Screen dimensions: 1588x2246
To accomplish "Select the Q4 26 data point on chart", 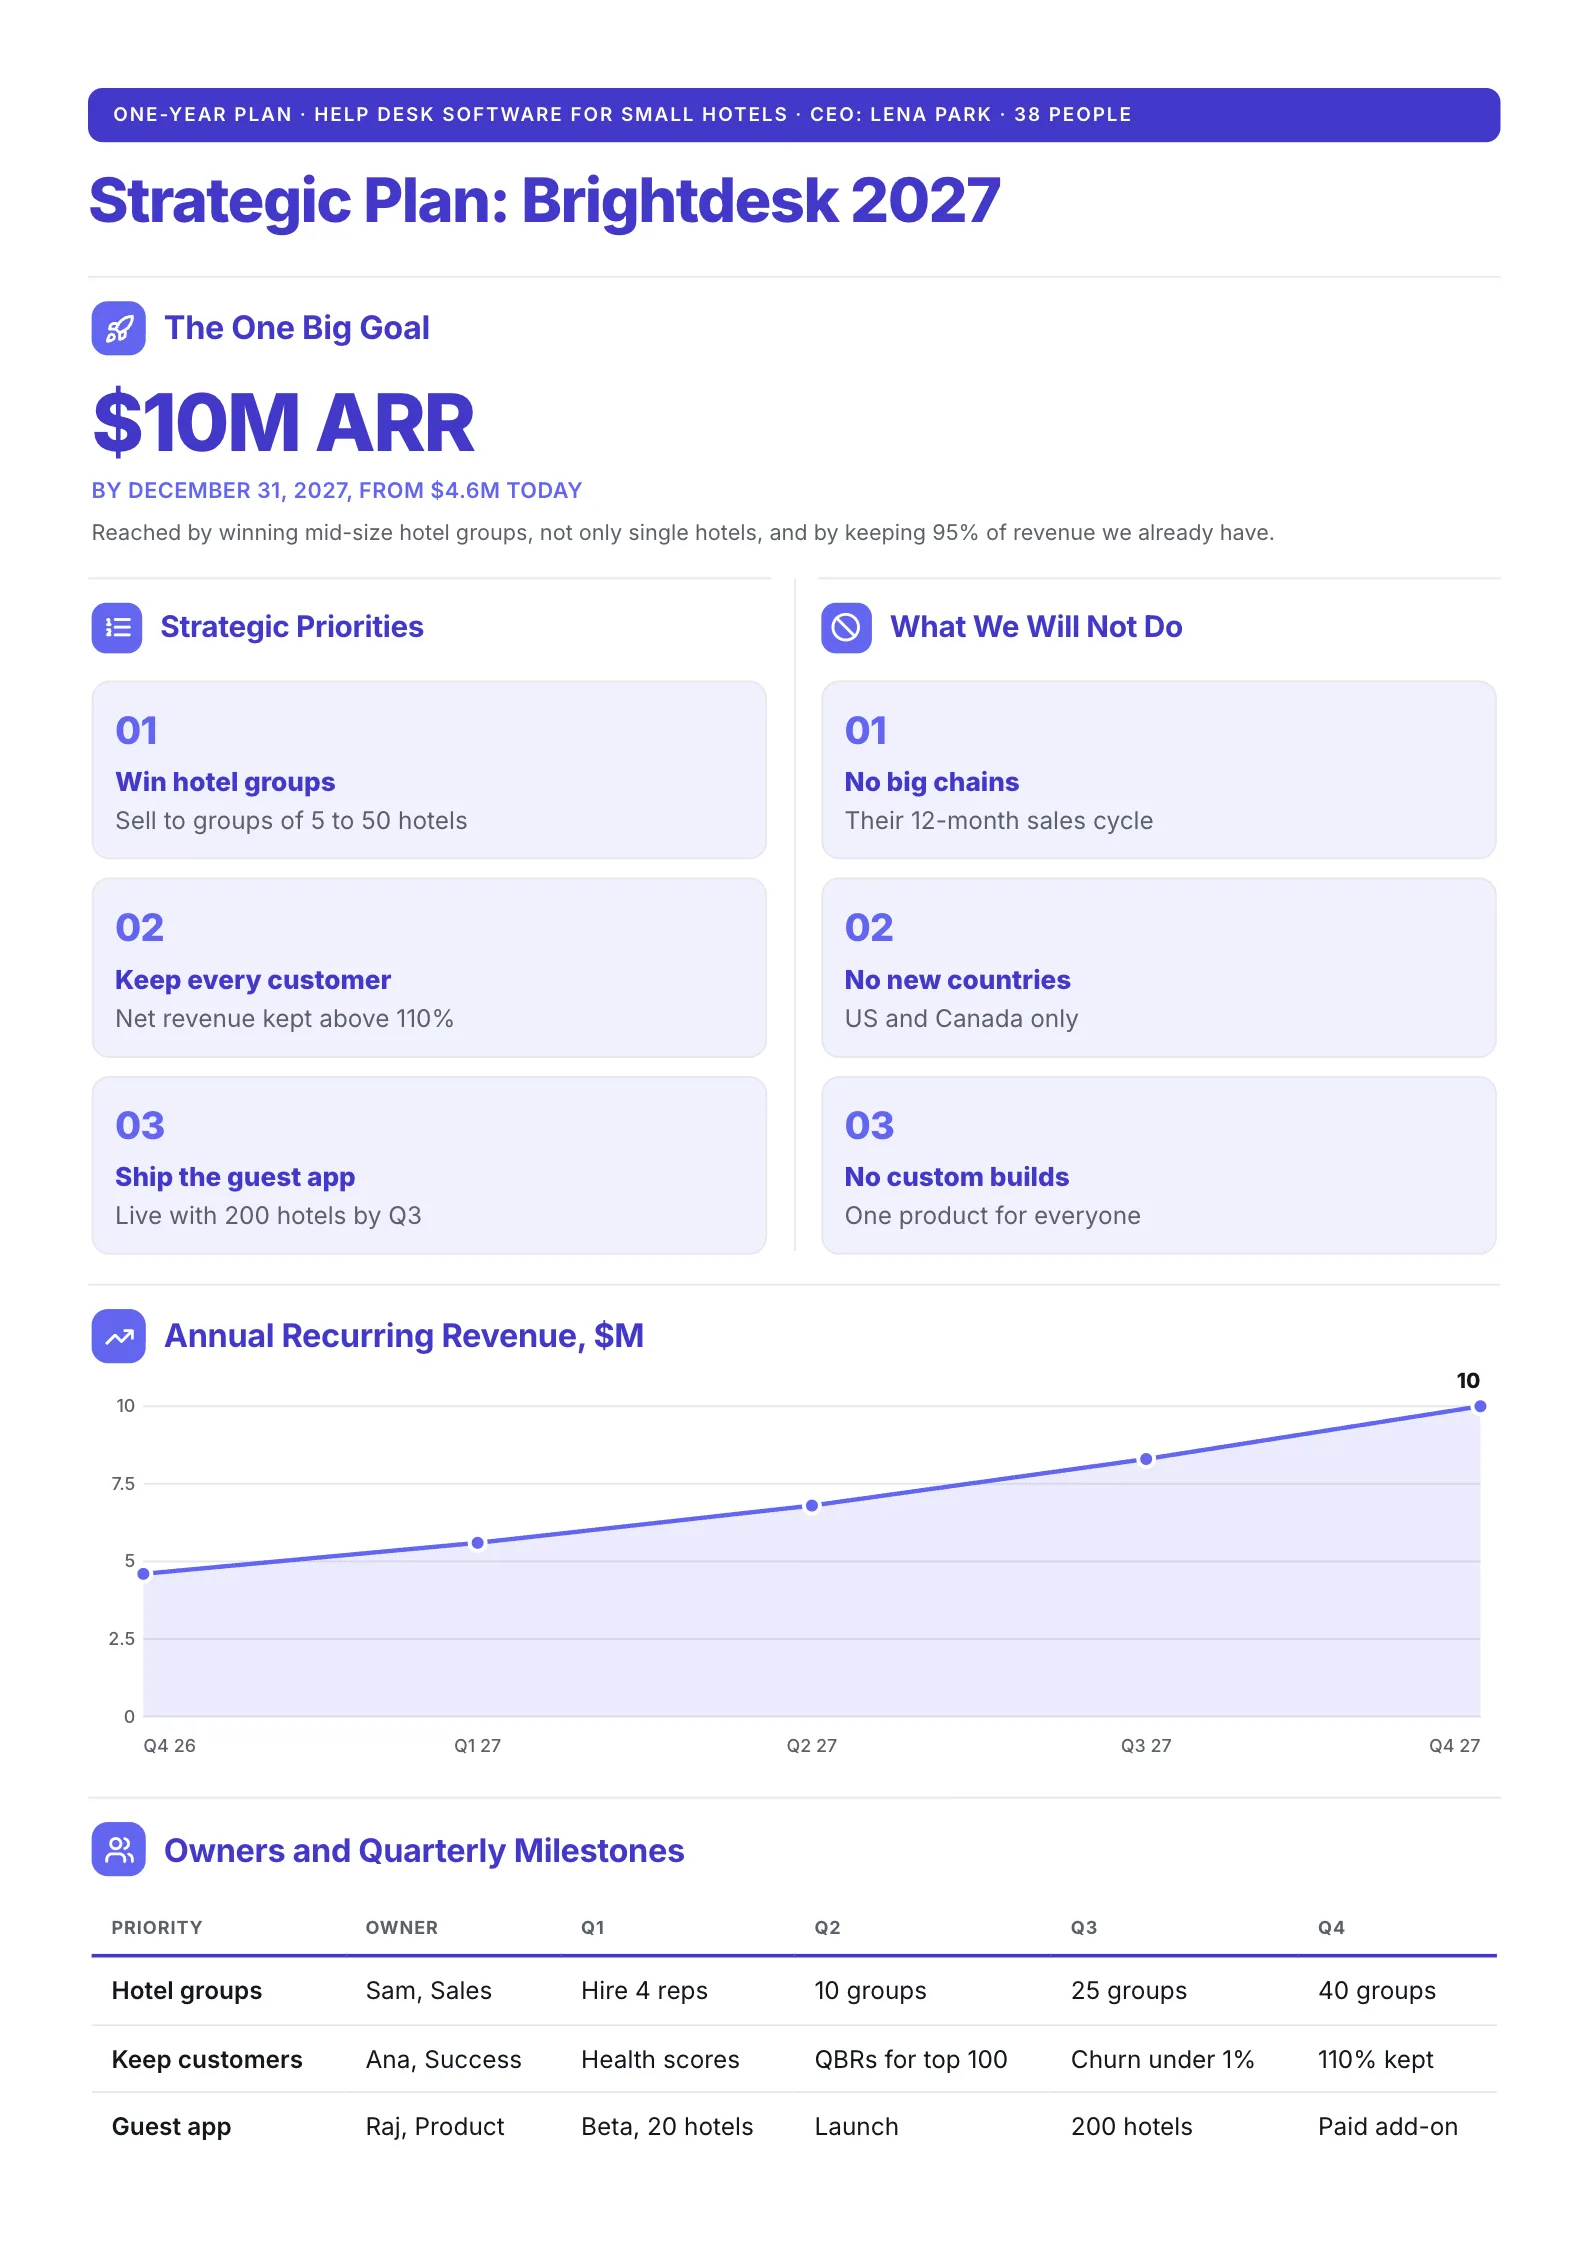I will pyautogui.click(x=144, y=1574).
